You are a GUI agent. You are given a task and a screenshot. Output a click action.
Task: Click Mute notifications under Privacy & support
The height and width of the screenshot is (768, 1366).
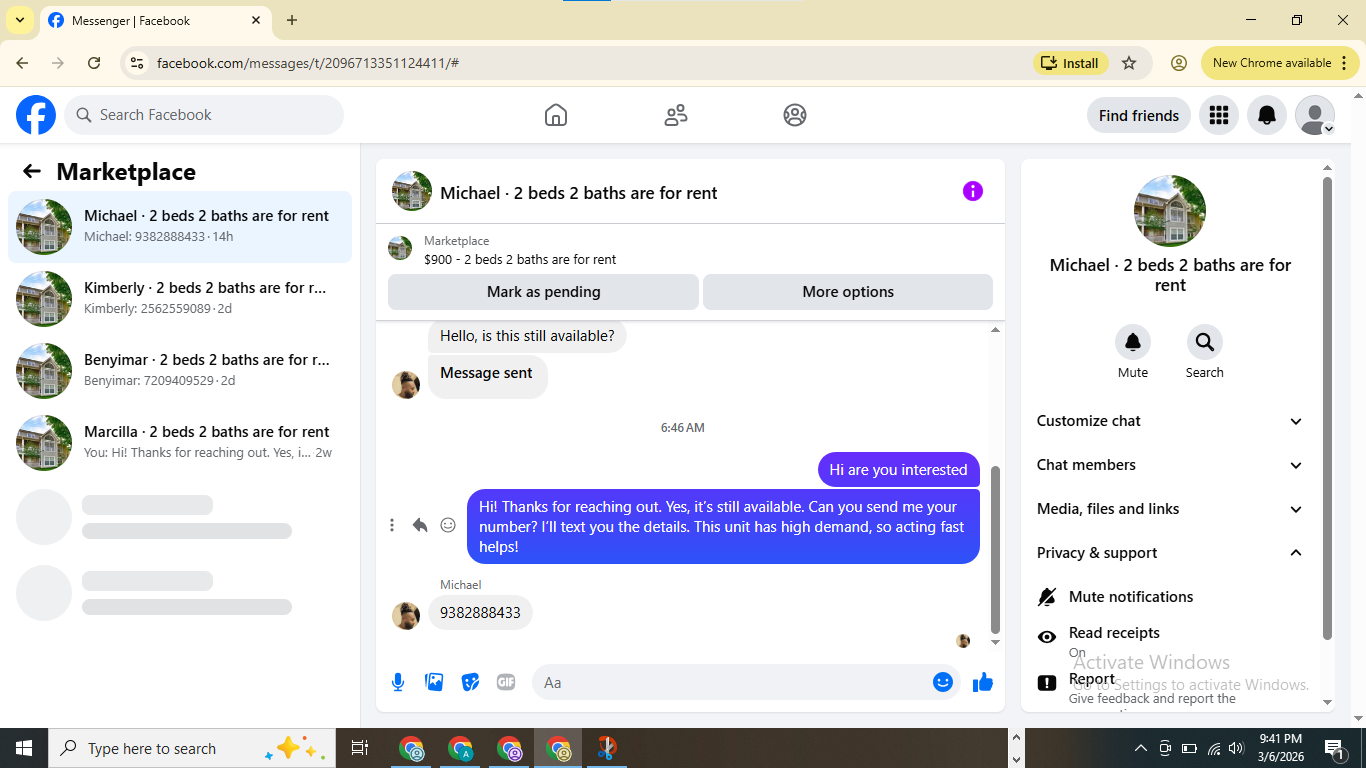[x=1170, y=597]
